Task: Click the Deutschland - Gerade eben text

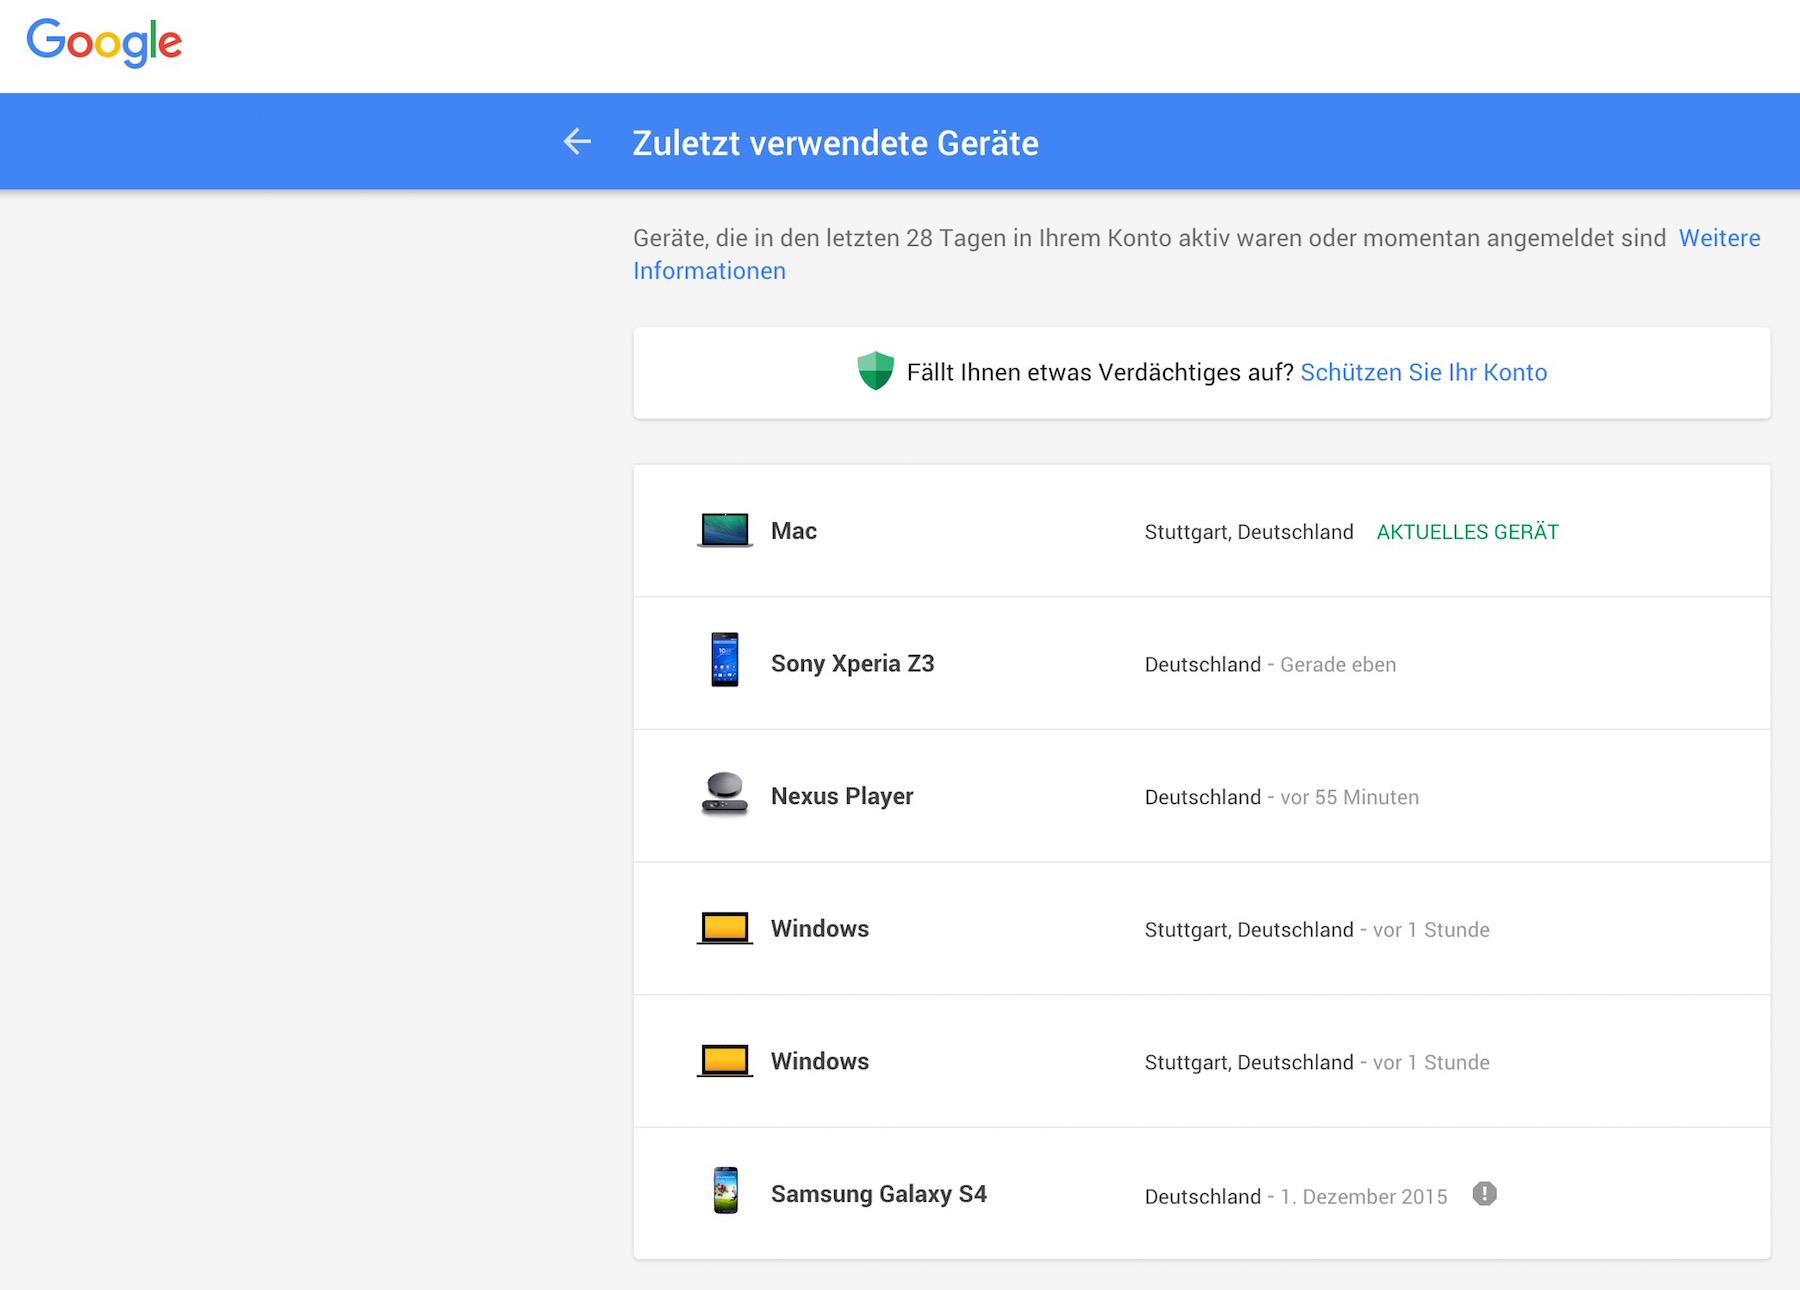Action: point(1270,664)
